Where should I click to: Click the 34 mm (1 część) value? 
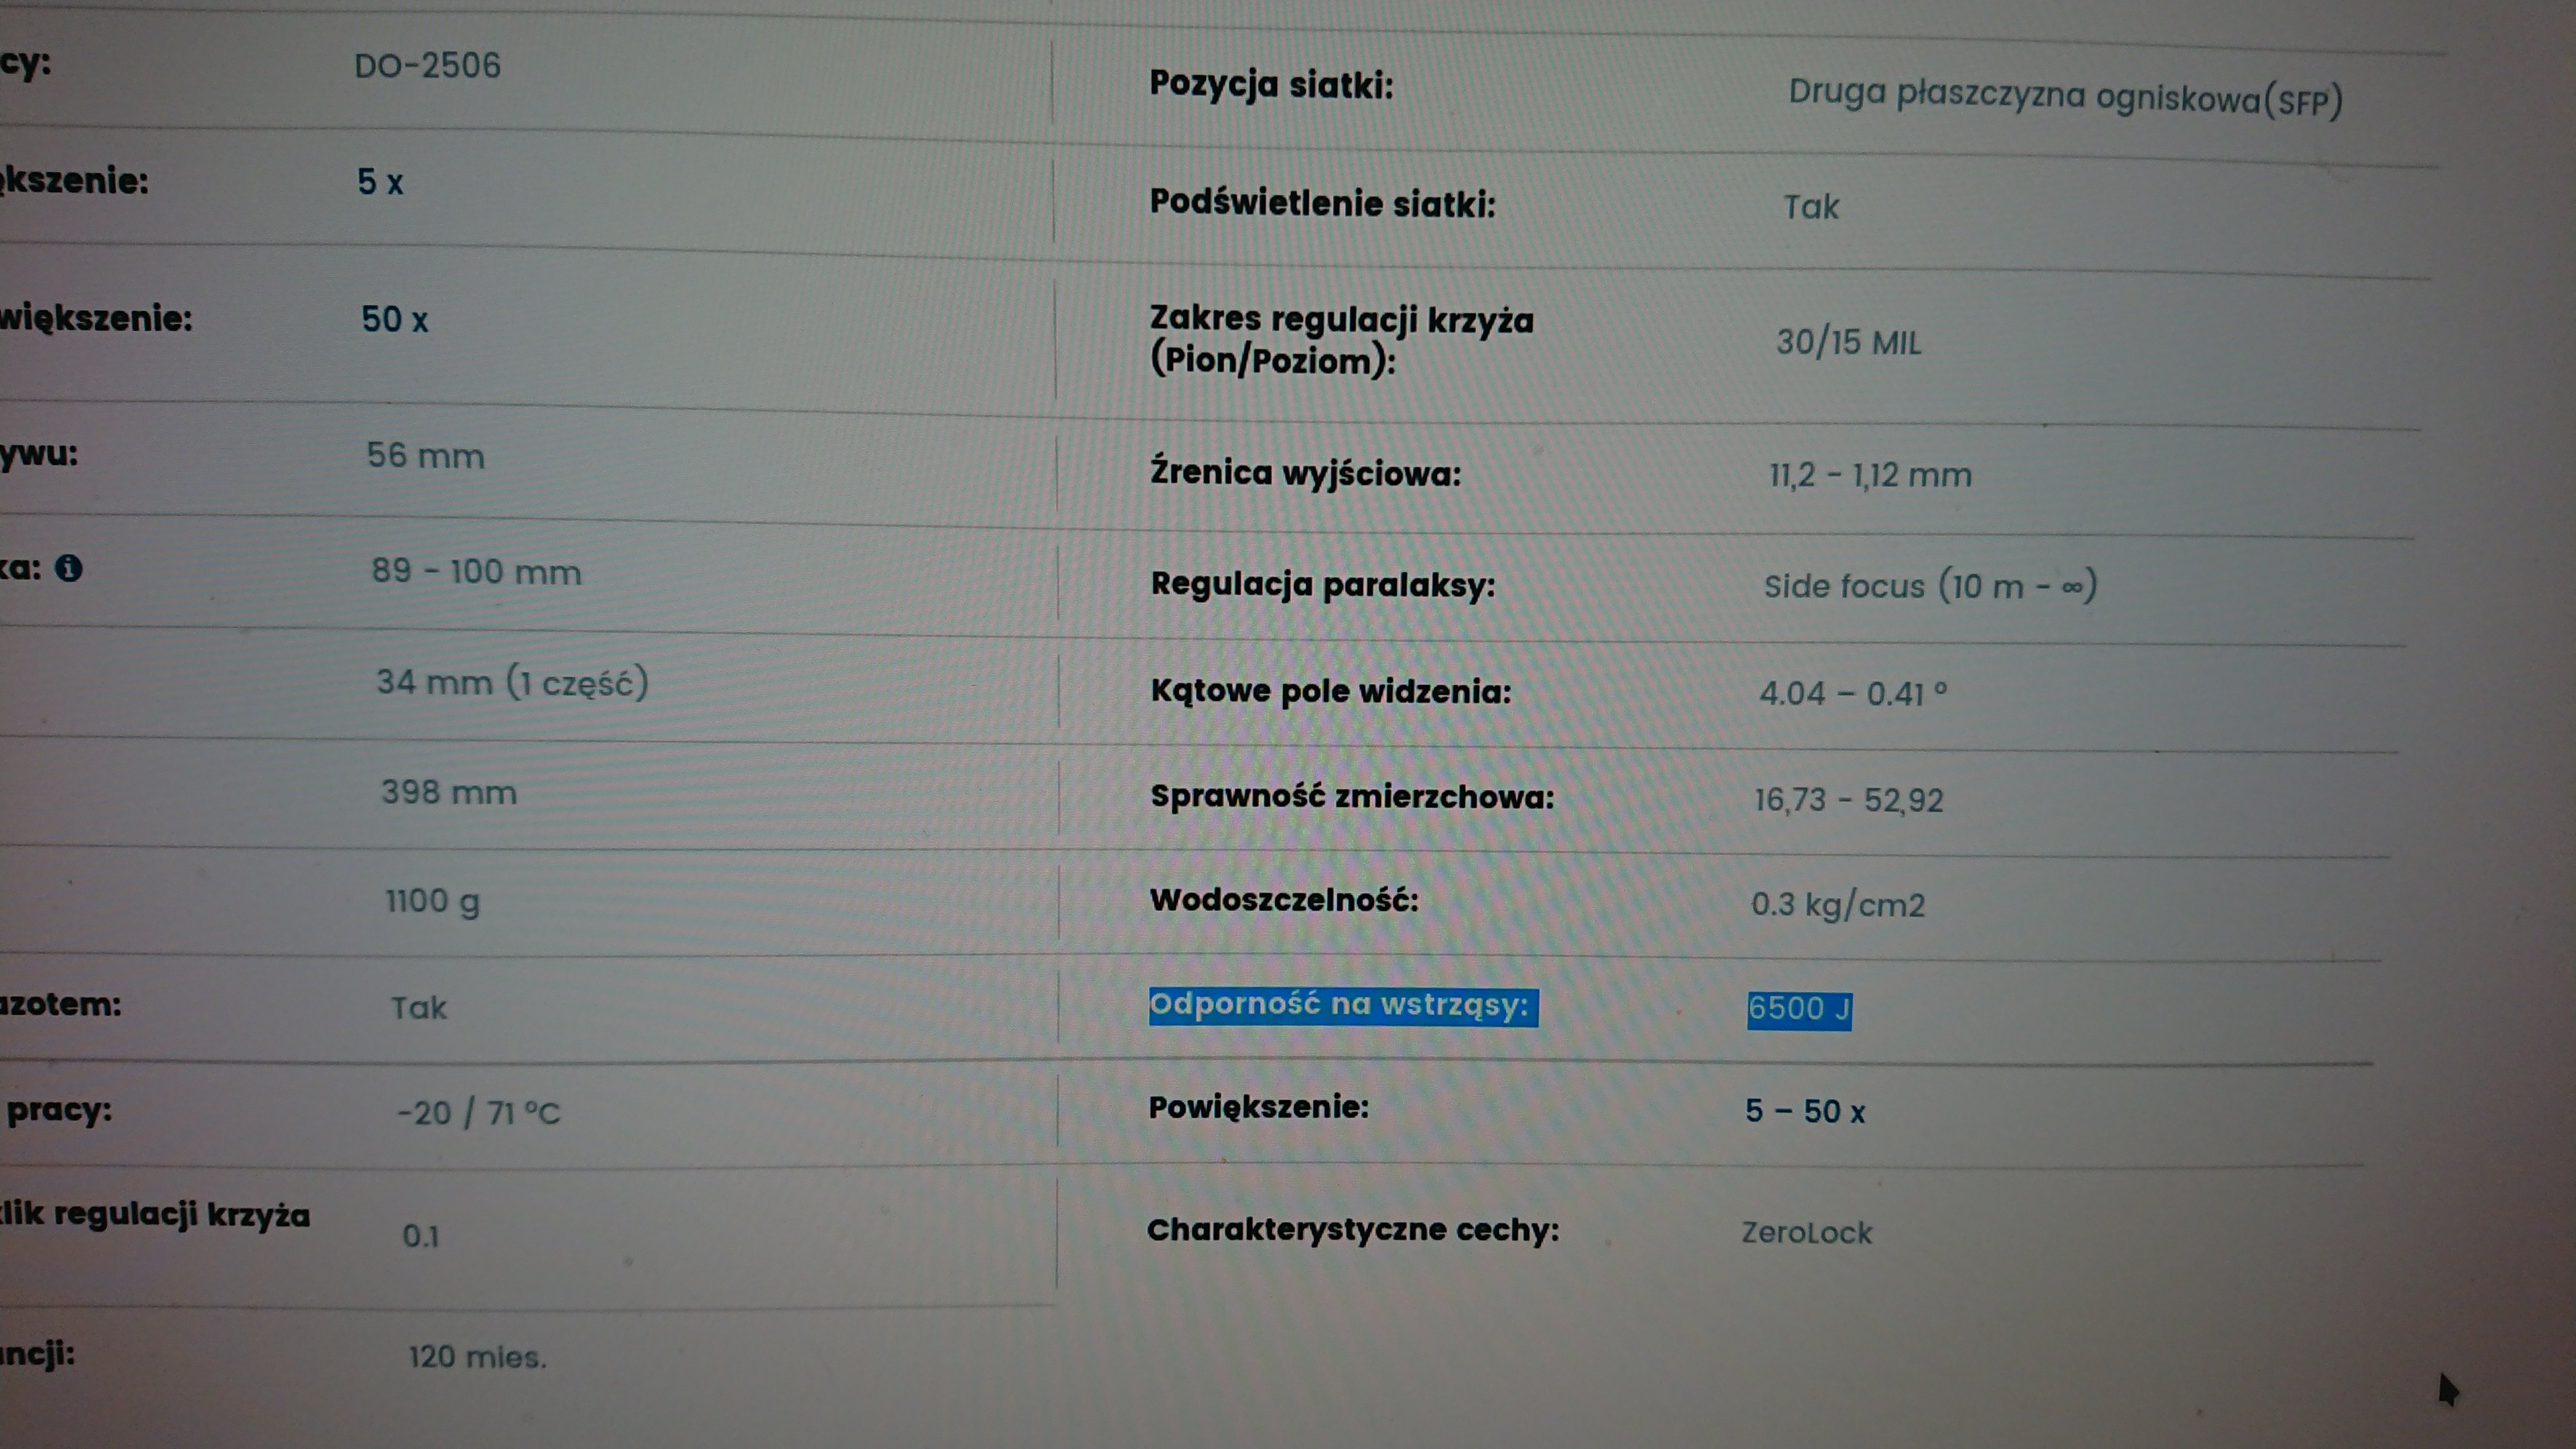point(512,683)
